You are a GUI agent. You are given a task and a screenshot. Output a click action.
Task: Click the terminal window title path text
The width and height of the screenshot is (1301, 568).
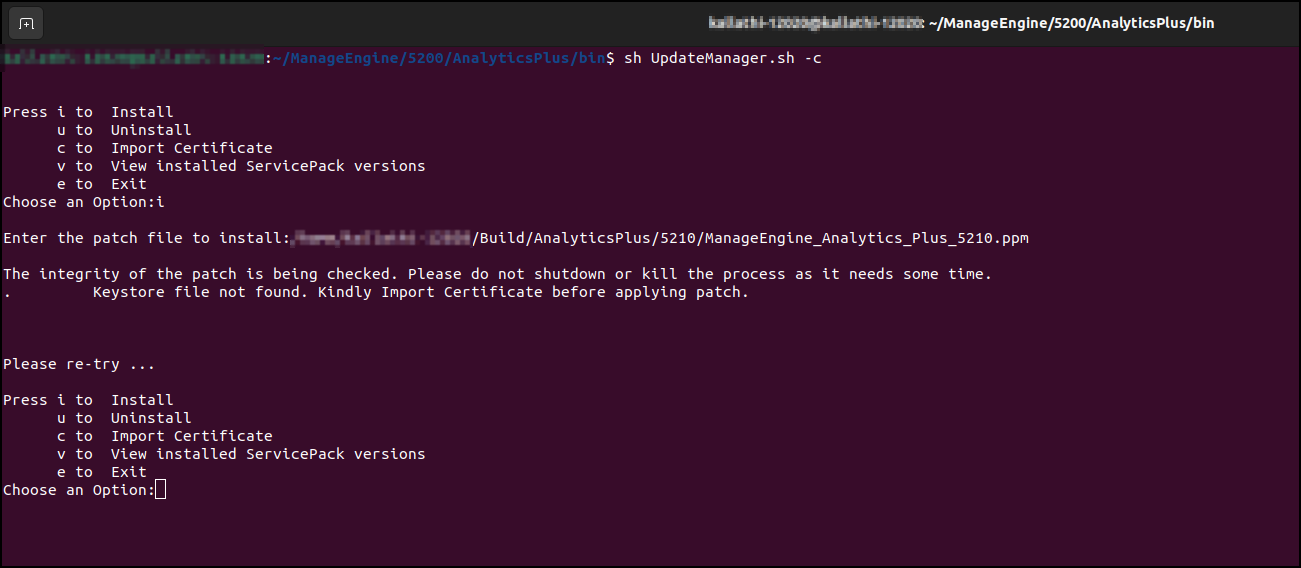pyautogui.click(x=1071, y=22)
